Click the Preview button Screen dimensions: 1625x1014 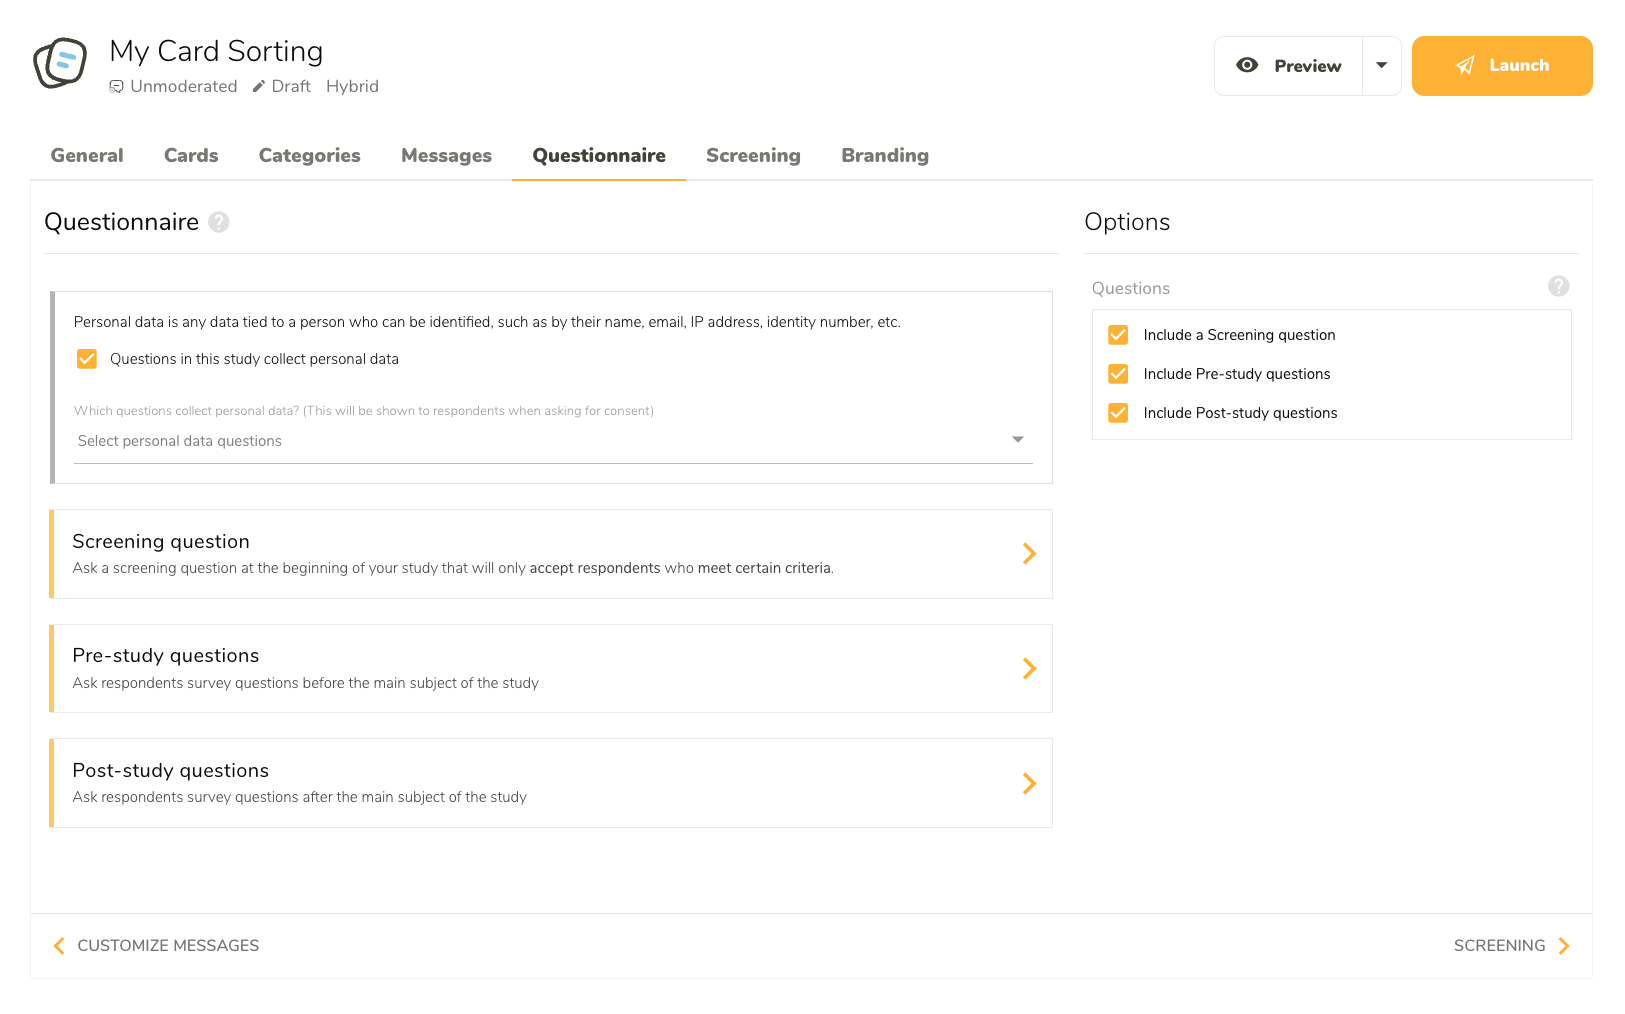[x=1288, y=66]
